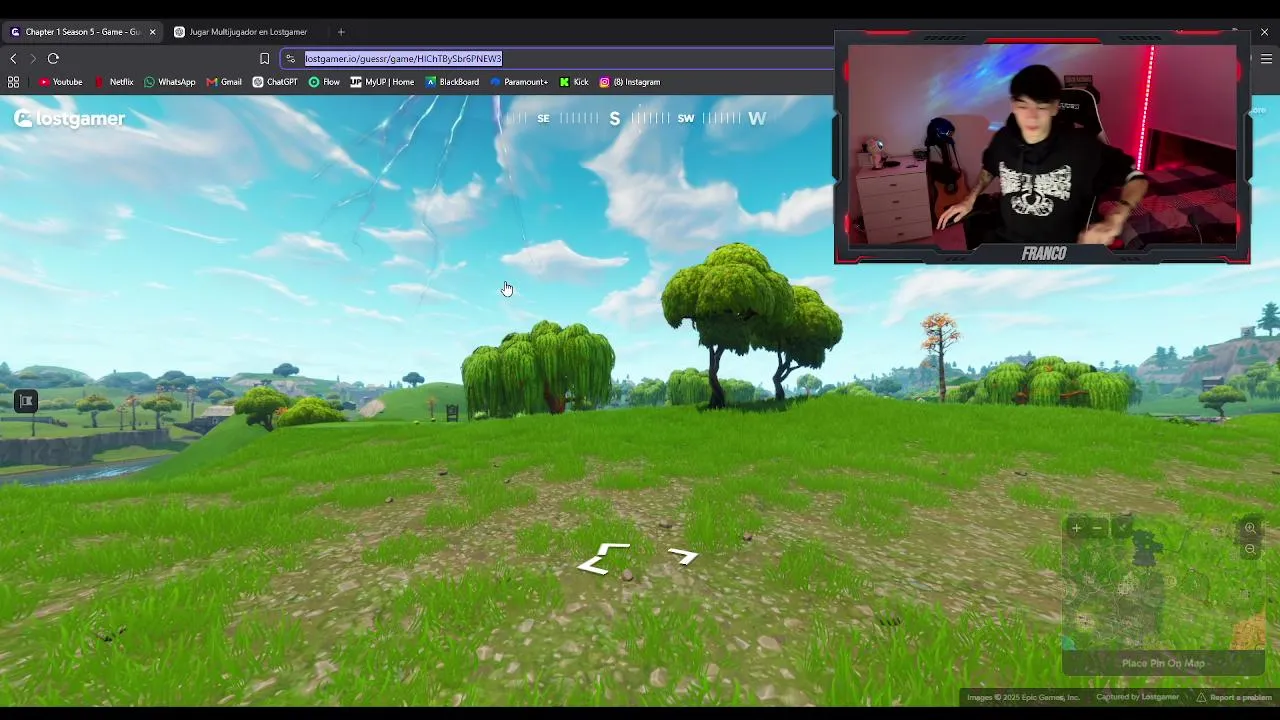This screenshot has height=720, width=1280.
Task: Click the W heading on the compass
Action: (x=757, y=119)
